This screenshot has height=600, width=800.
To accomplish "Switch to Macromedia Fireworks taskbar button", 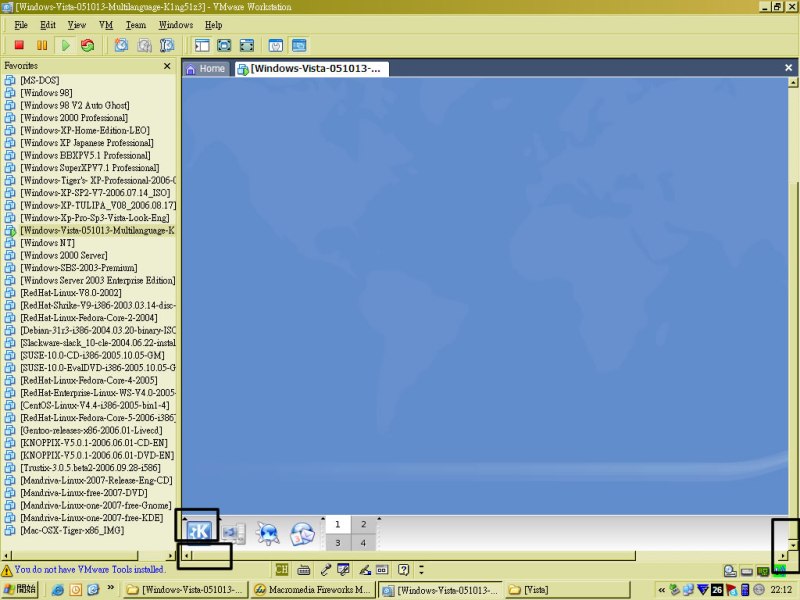I will point(313,590).
